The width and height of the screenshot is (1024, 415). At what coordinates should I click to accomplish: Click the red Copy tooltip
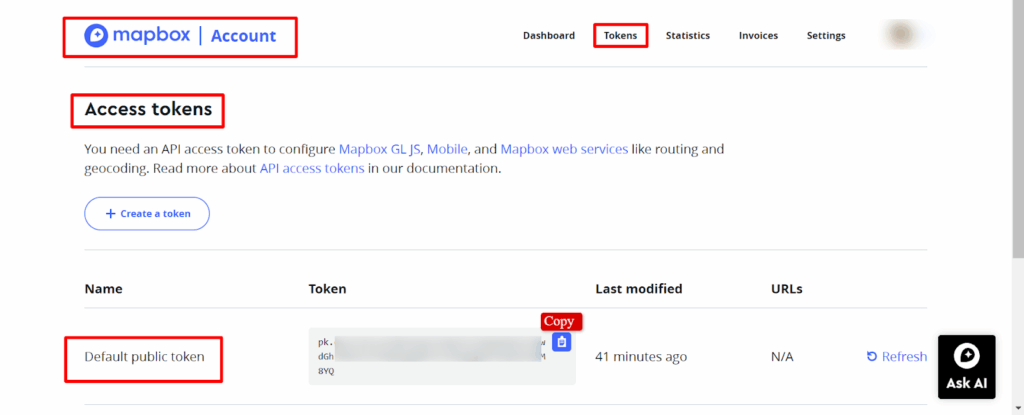coord(559,322)
